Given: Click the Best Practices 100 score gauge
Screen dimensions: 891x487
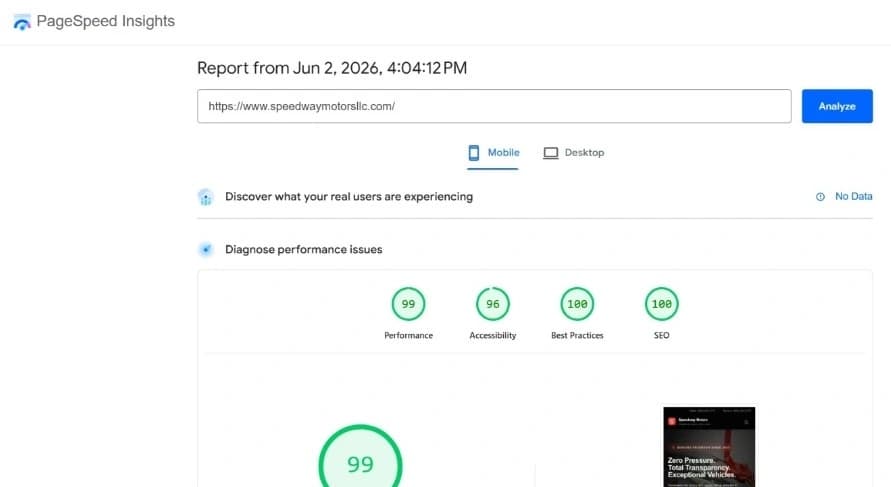Looking at the screenshot, I should point(577,304).
